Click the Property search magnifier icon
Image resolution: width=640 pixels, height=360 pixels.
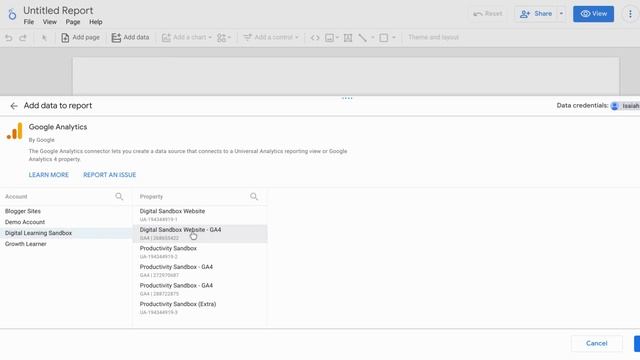pyautogui.click(x=254, y=197)
